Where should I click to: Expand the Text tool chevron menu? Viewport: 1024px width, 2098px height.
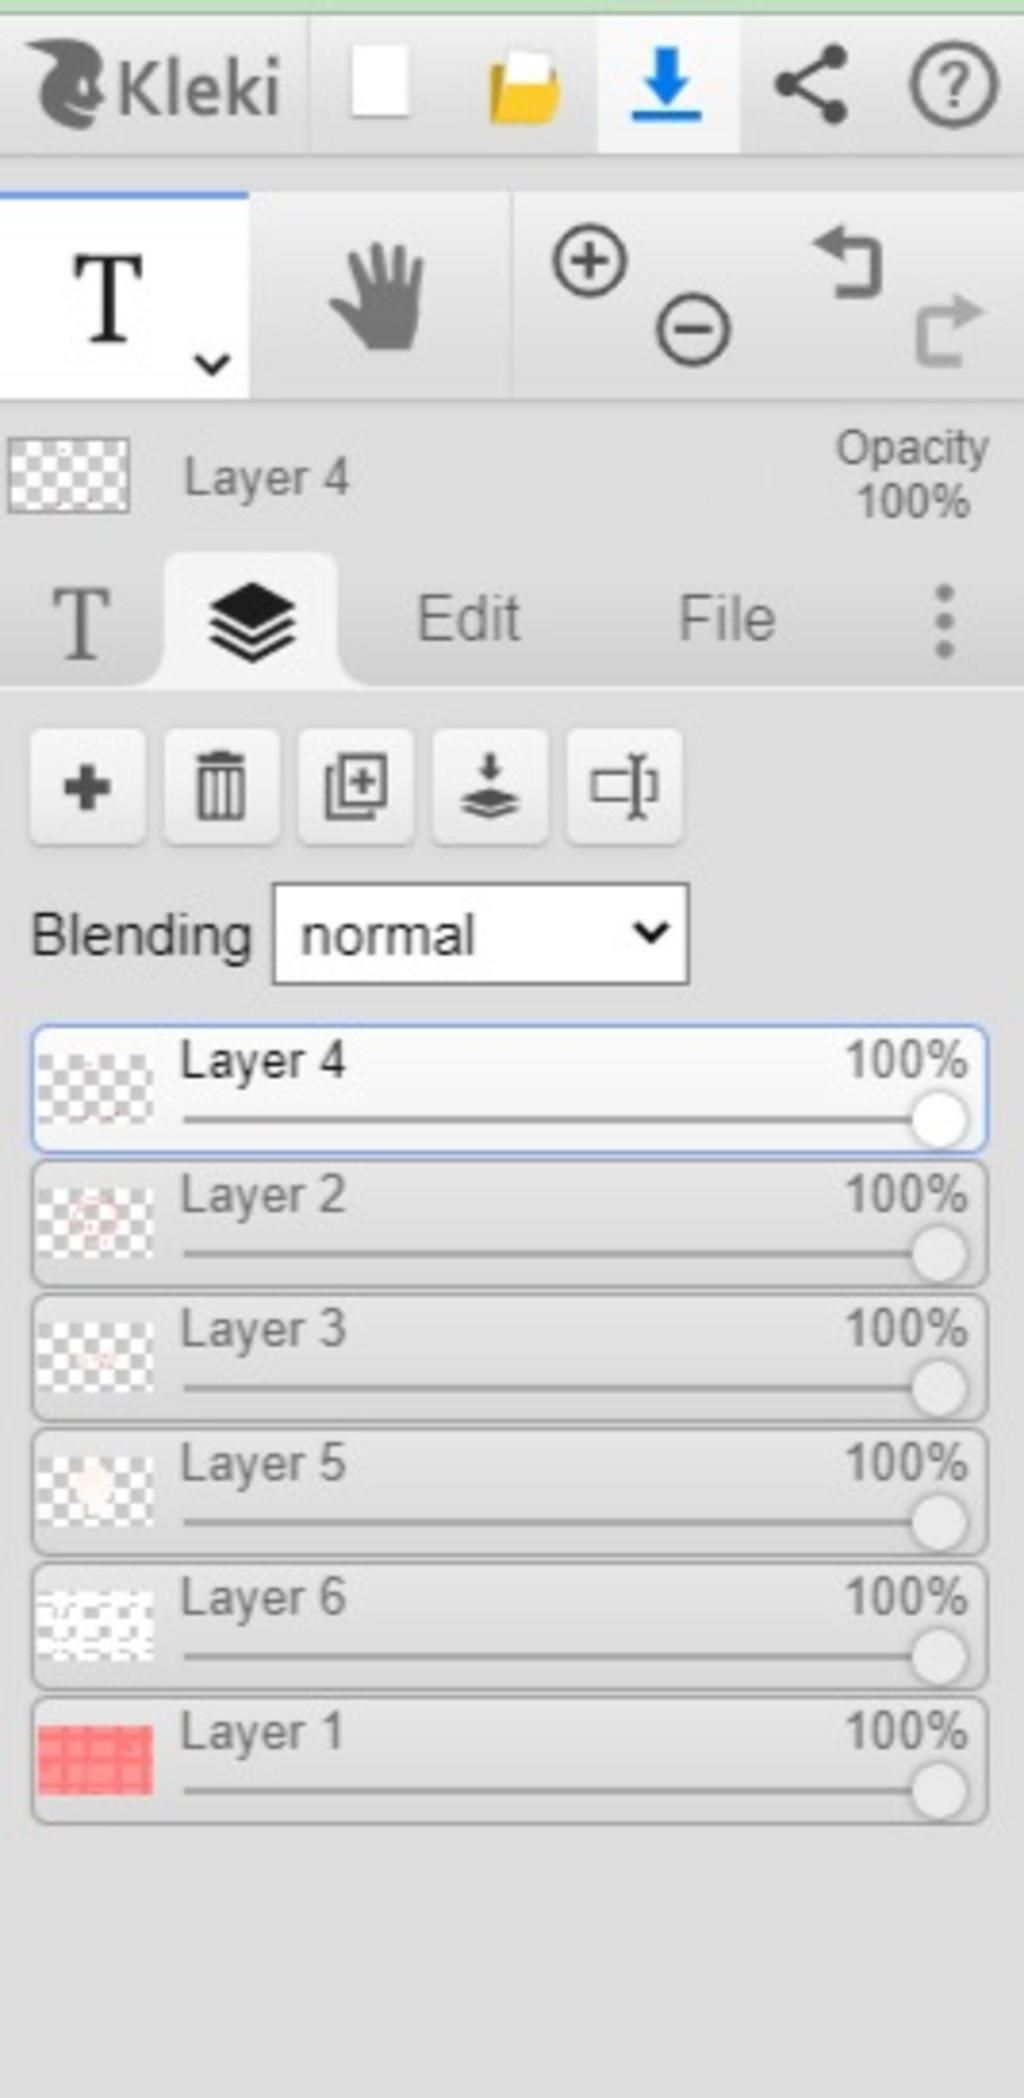[212, 363]
